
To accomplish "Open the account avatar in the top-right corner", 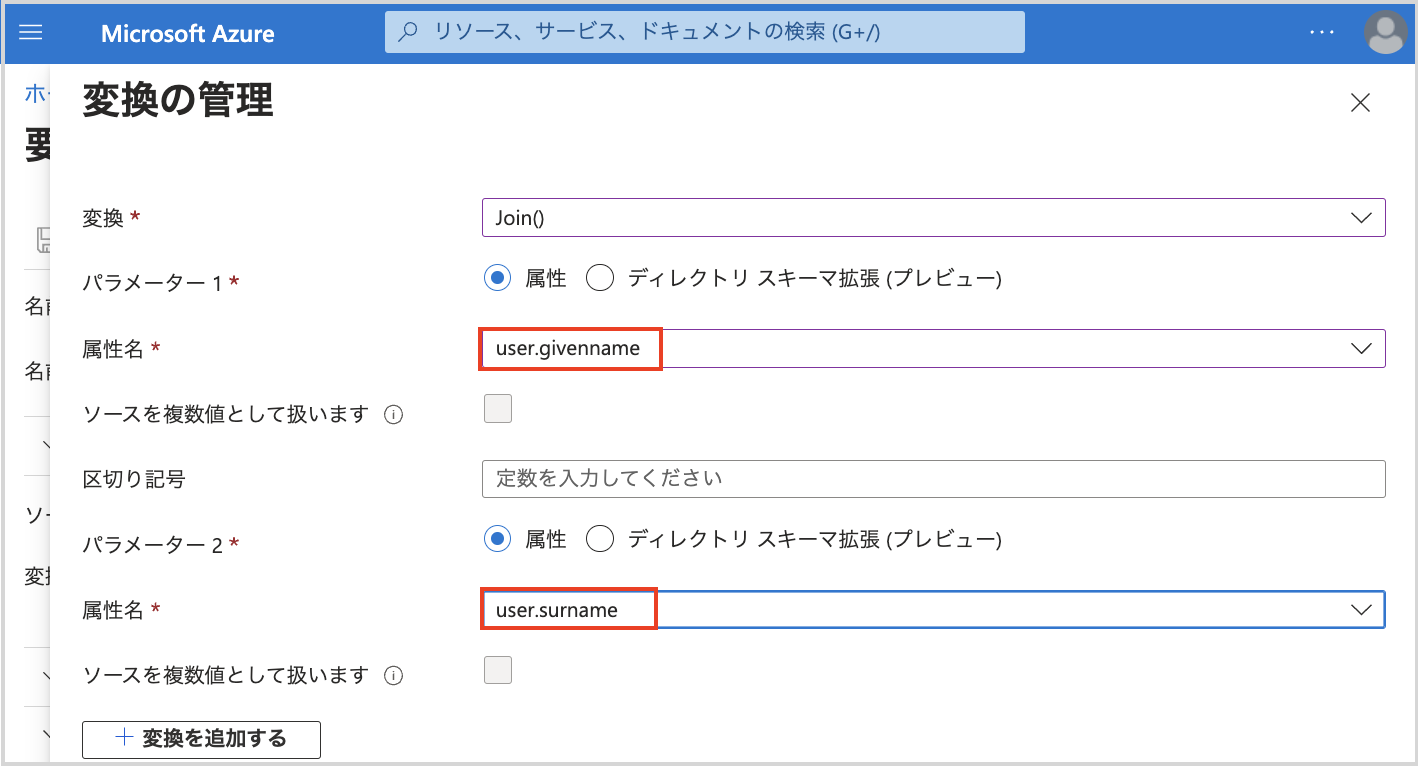I will click(x=1384, y=33).
